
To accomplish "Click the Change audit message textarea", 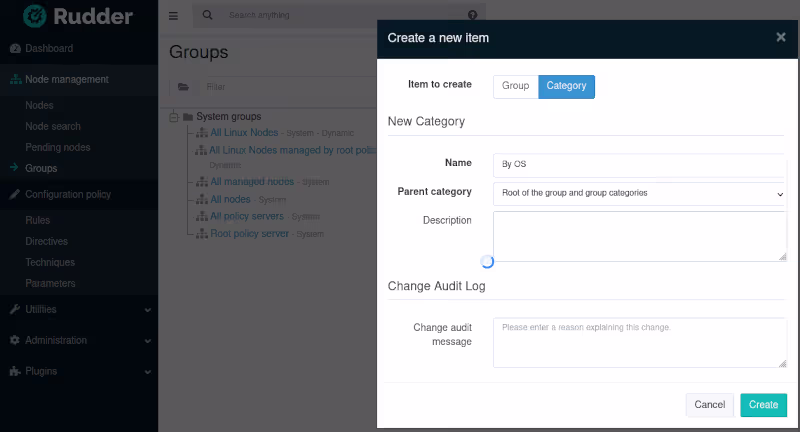I will pyautogui.click(x=640, y=343).
